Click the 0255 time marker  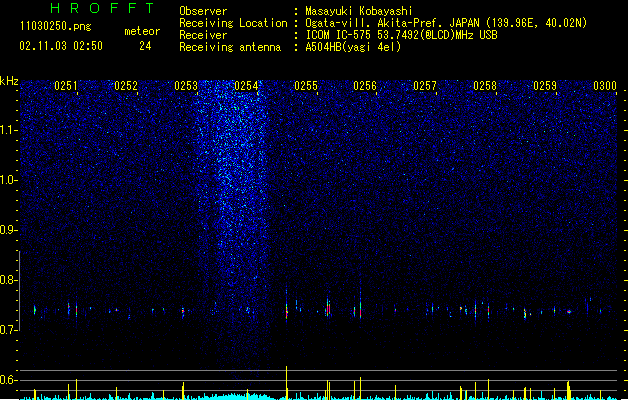306,86
